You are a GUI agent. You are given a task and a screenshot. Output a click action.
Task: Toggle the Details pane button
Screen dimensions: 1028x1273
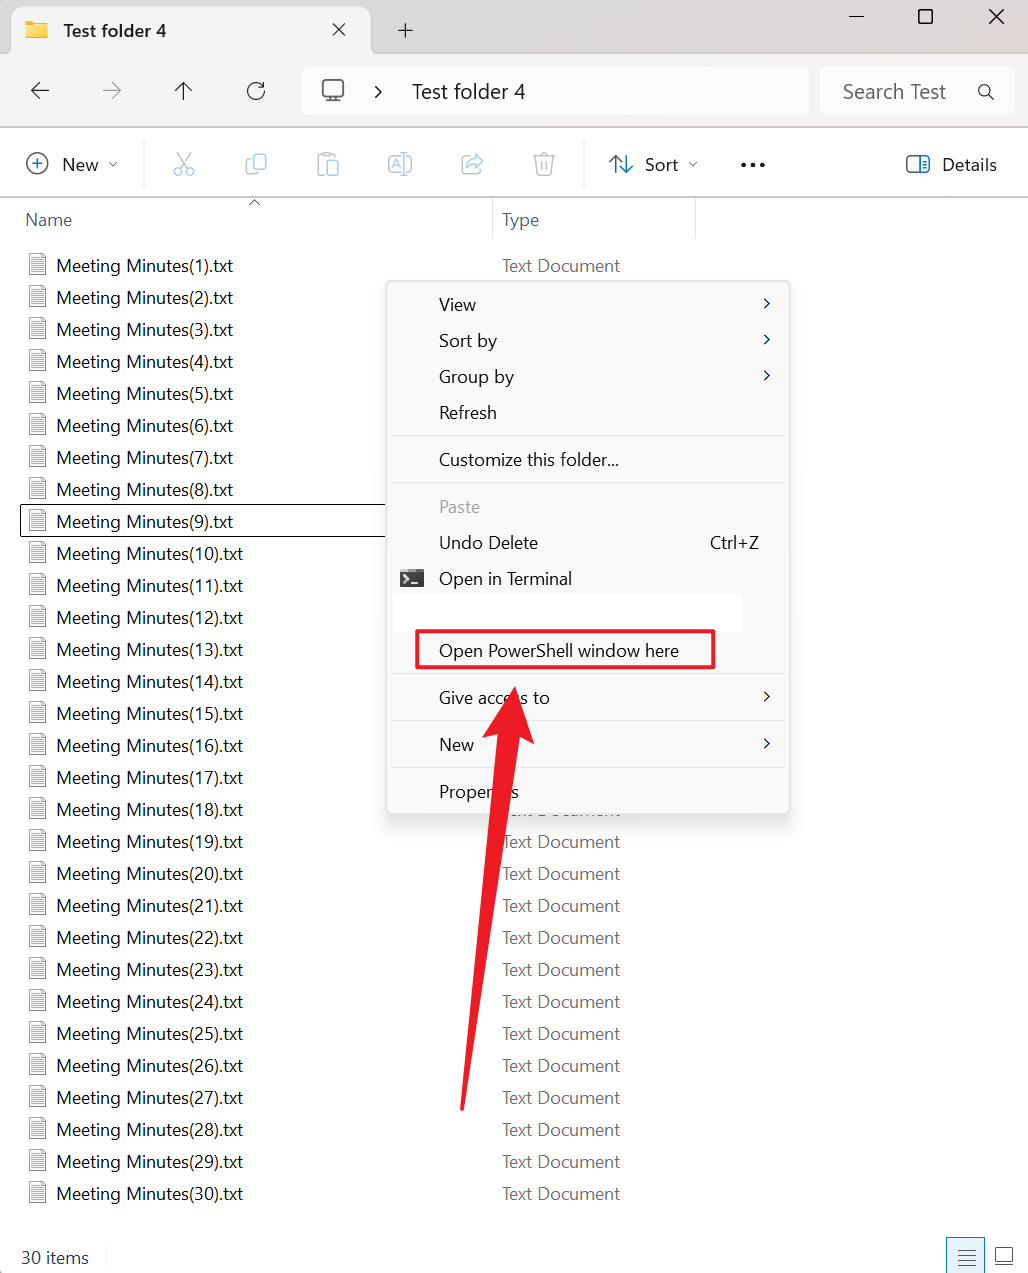(x=951, y=165)
